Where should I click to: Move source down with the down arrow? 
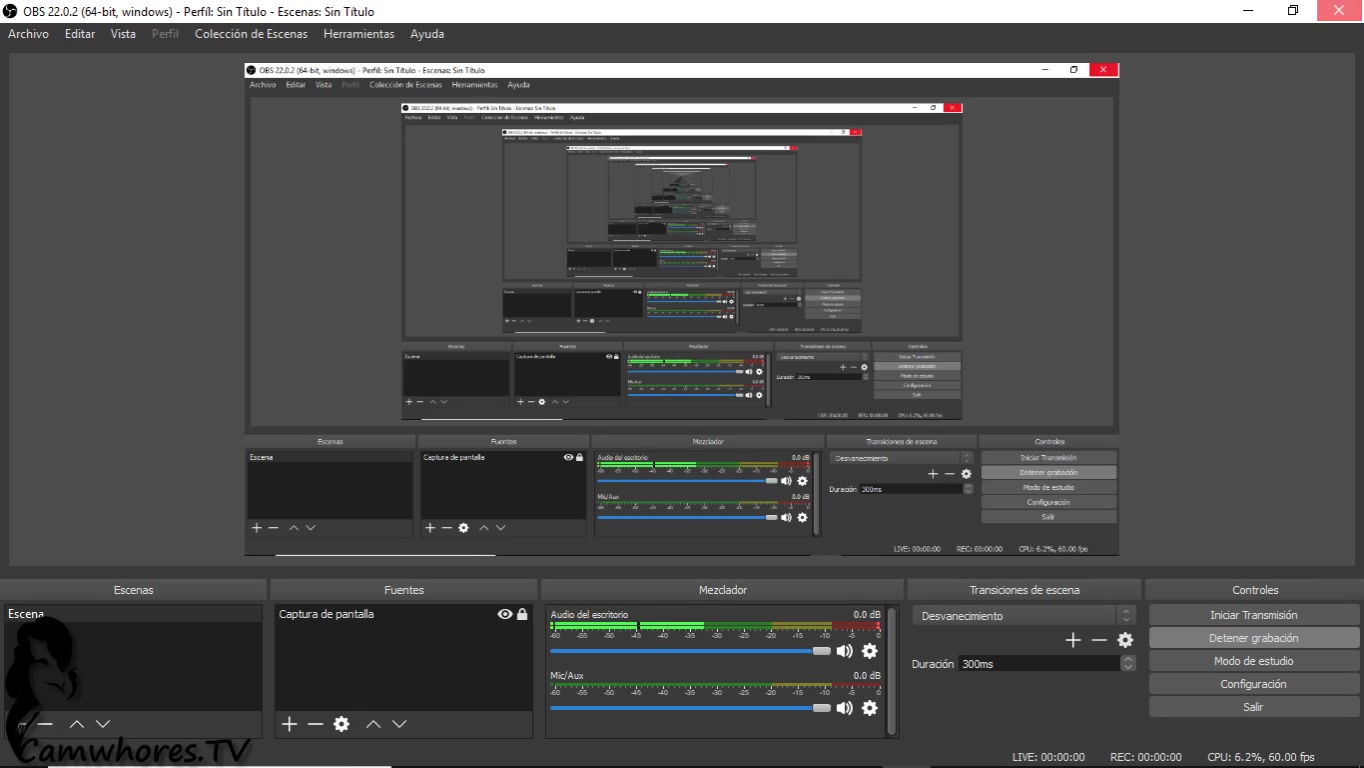[399, 724]
